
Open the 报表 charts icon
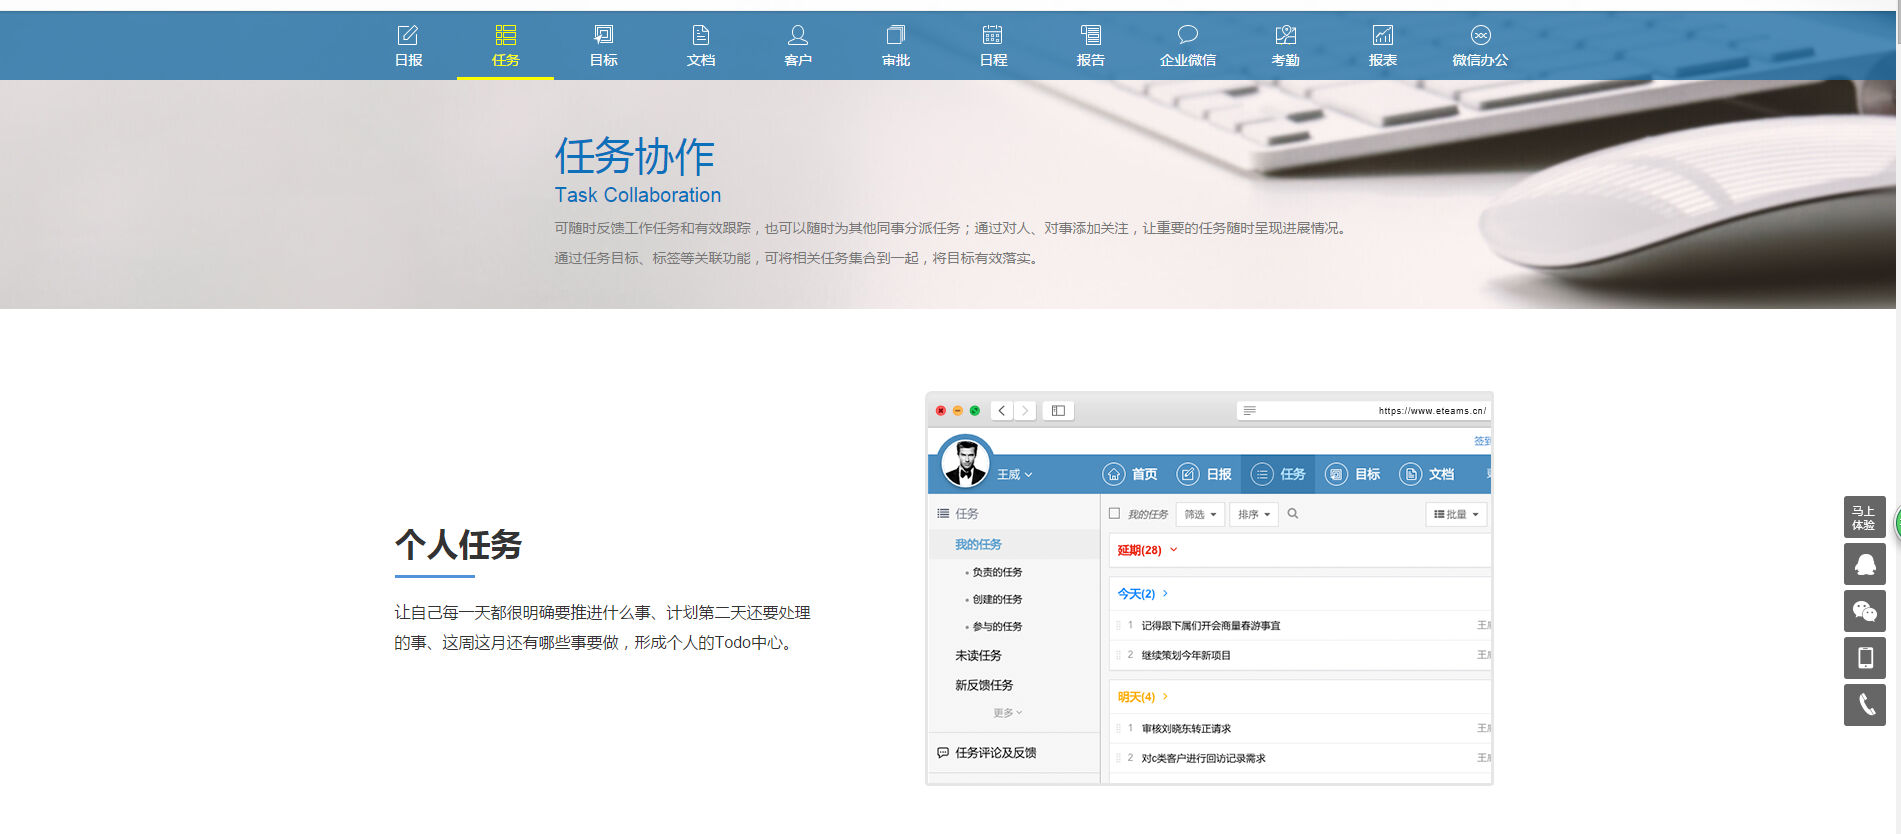[1382, 36]
